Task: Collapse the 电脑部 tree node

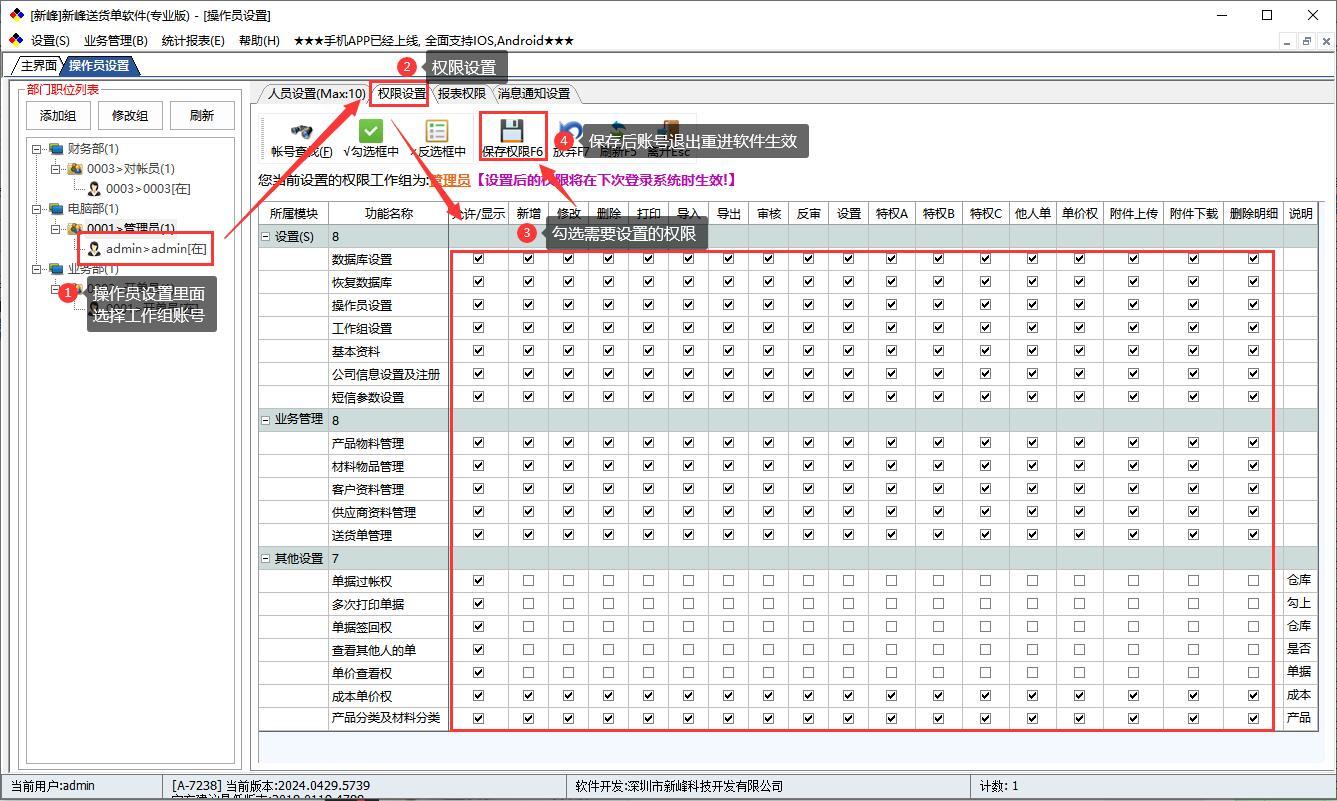Action: tap(37, 209)
